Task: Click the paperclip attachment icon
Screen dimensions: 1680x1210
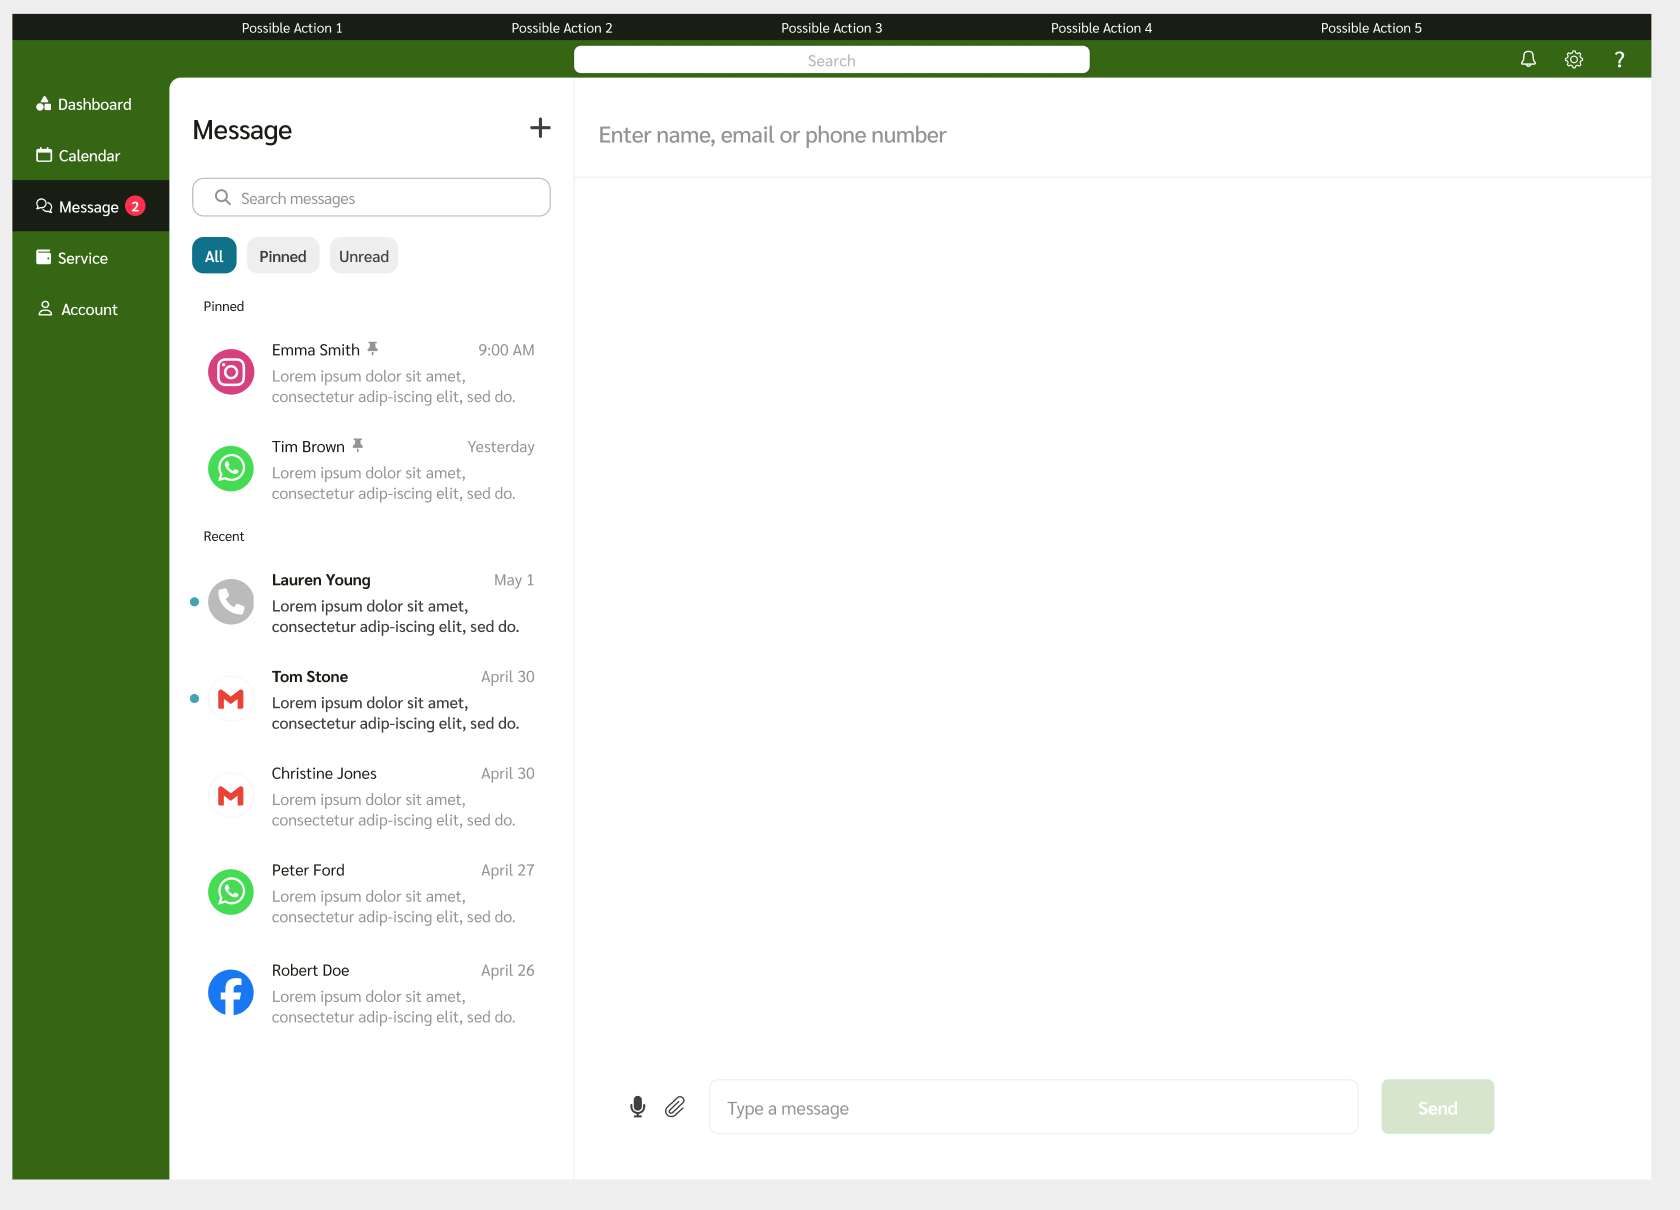Action: [x=675, y=1107]
